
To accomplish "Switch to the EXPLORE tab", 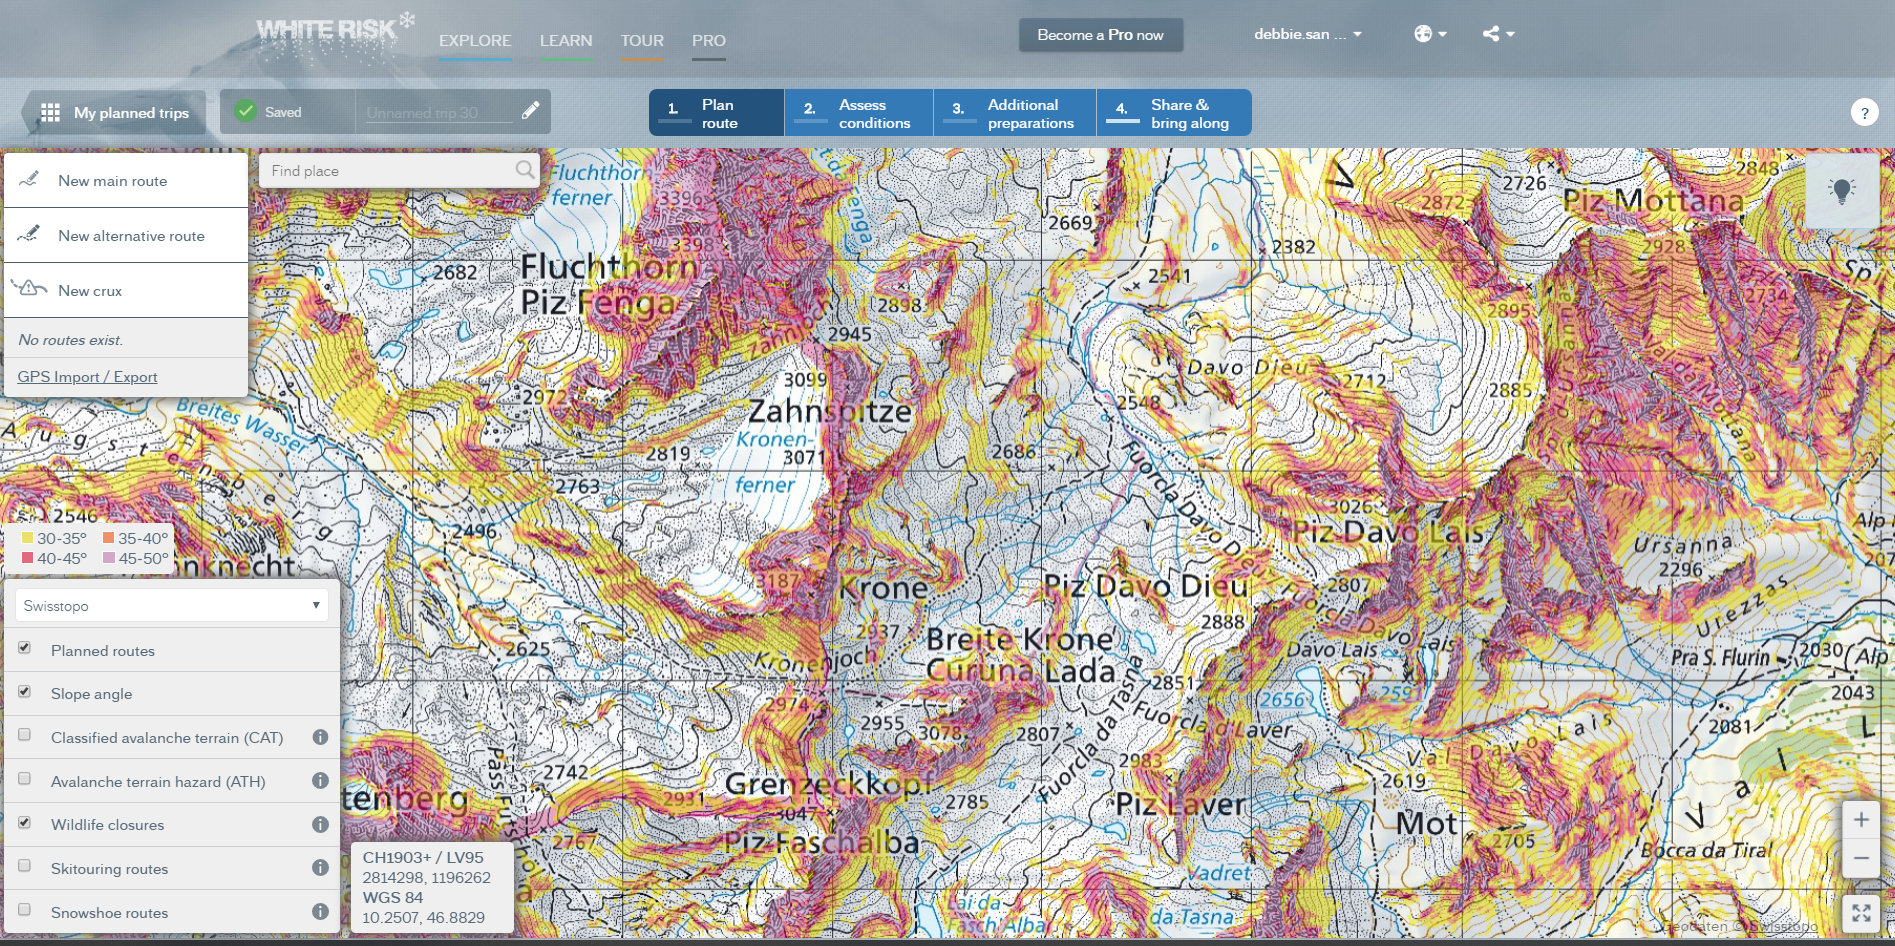I will (475, 41).
